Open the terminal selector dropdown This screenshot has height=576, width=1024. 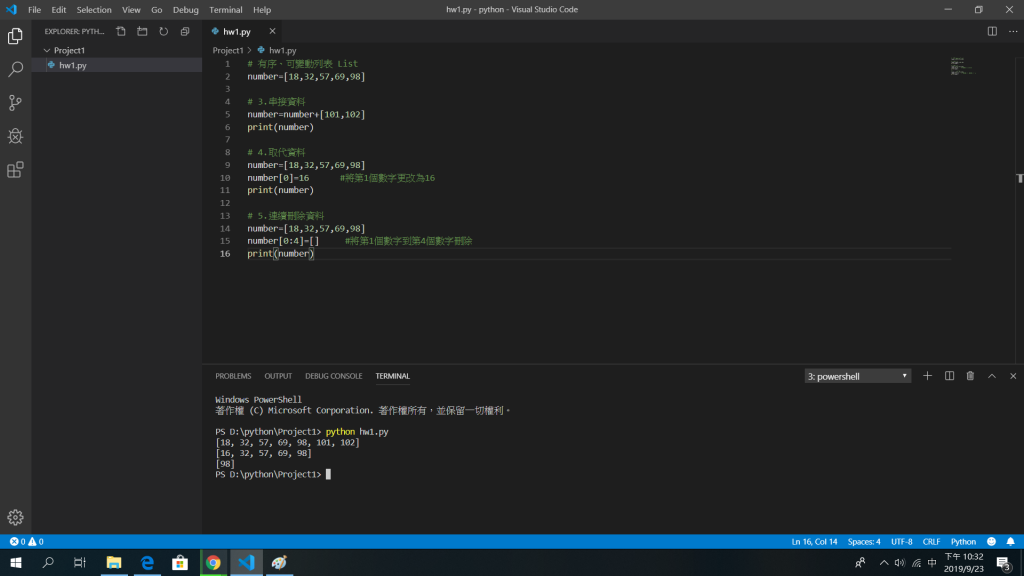click(858, 376)
